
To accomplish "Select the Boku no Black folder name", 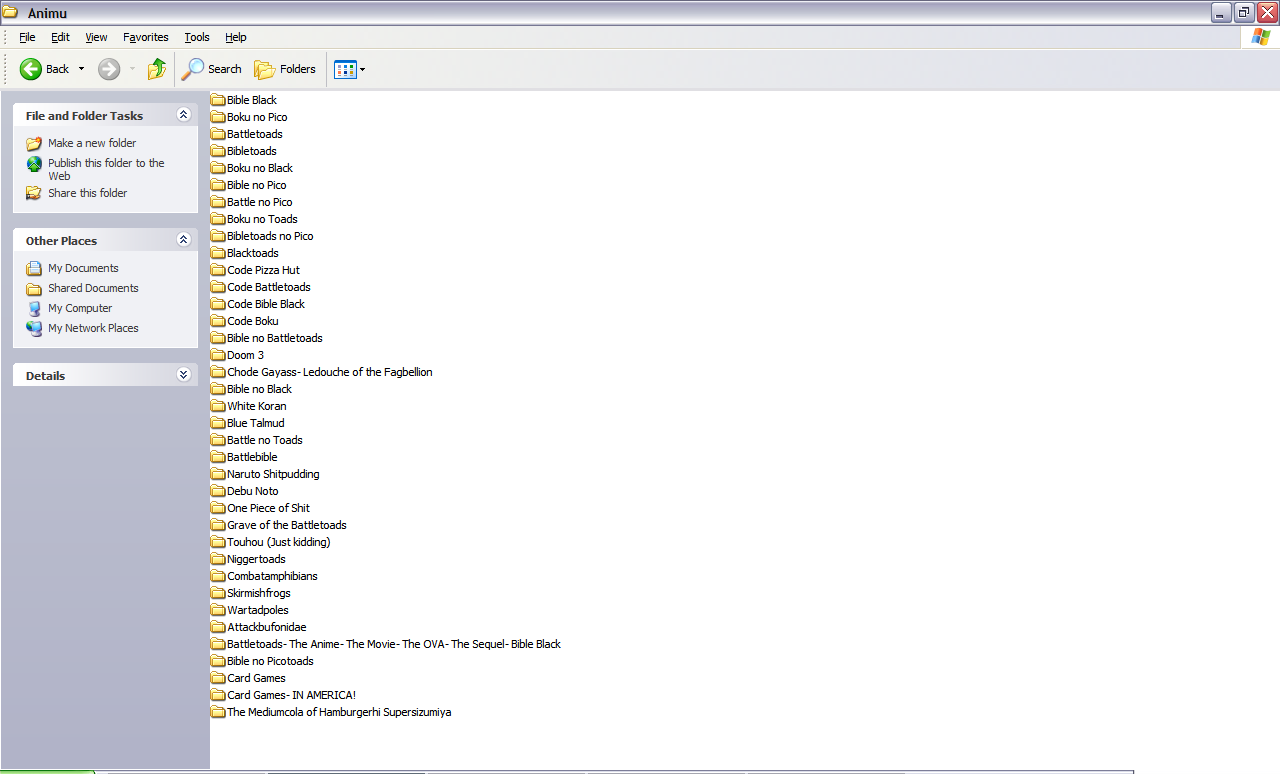I will pyautogui.click(x=260, y=168).
